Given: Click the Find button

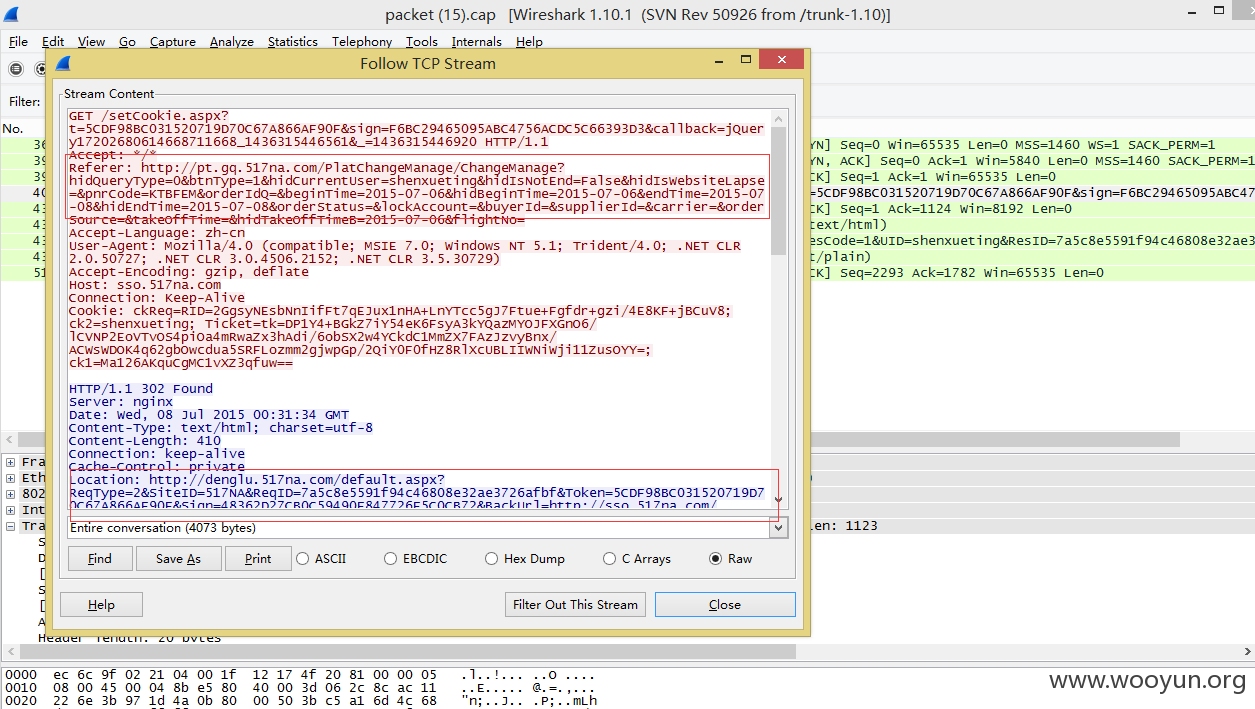Looking at the screenshot, I should pos(100,559).
